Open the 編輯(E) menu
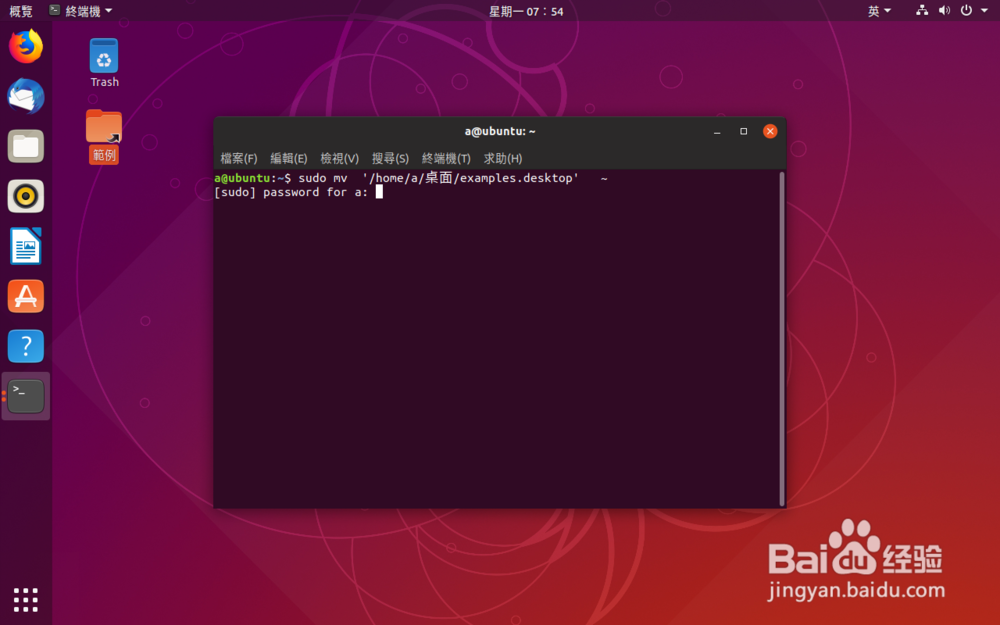This screenshot has width=1000, height=625. coord(288,158)
